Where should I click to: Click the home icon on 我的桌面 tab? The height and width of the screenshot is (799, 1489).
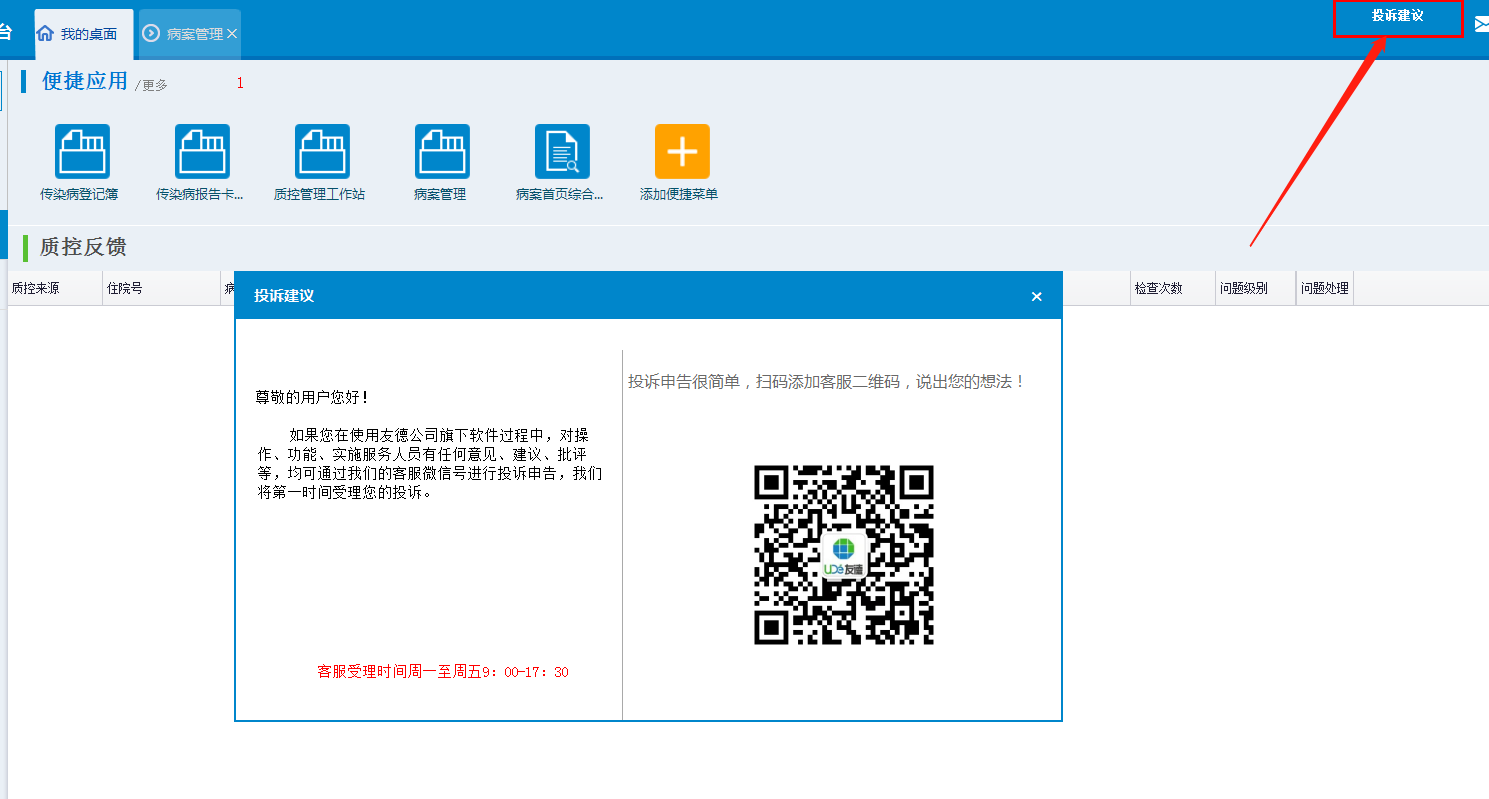point(45,33)
